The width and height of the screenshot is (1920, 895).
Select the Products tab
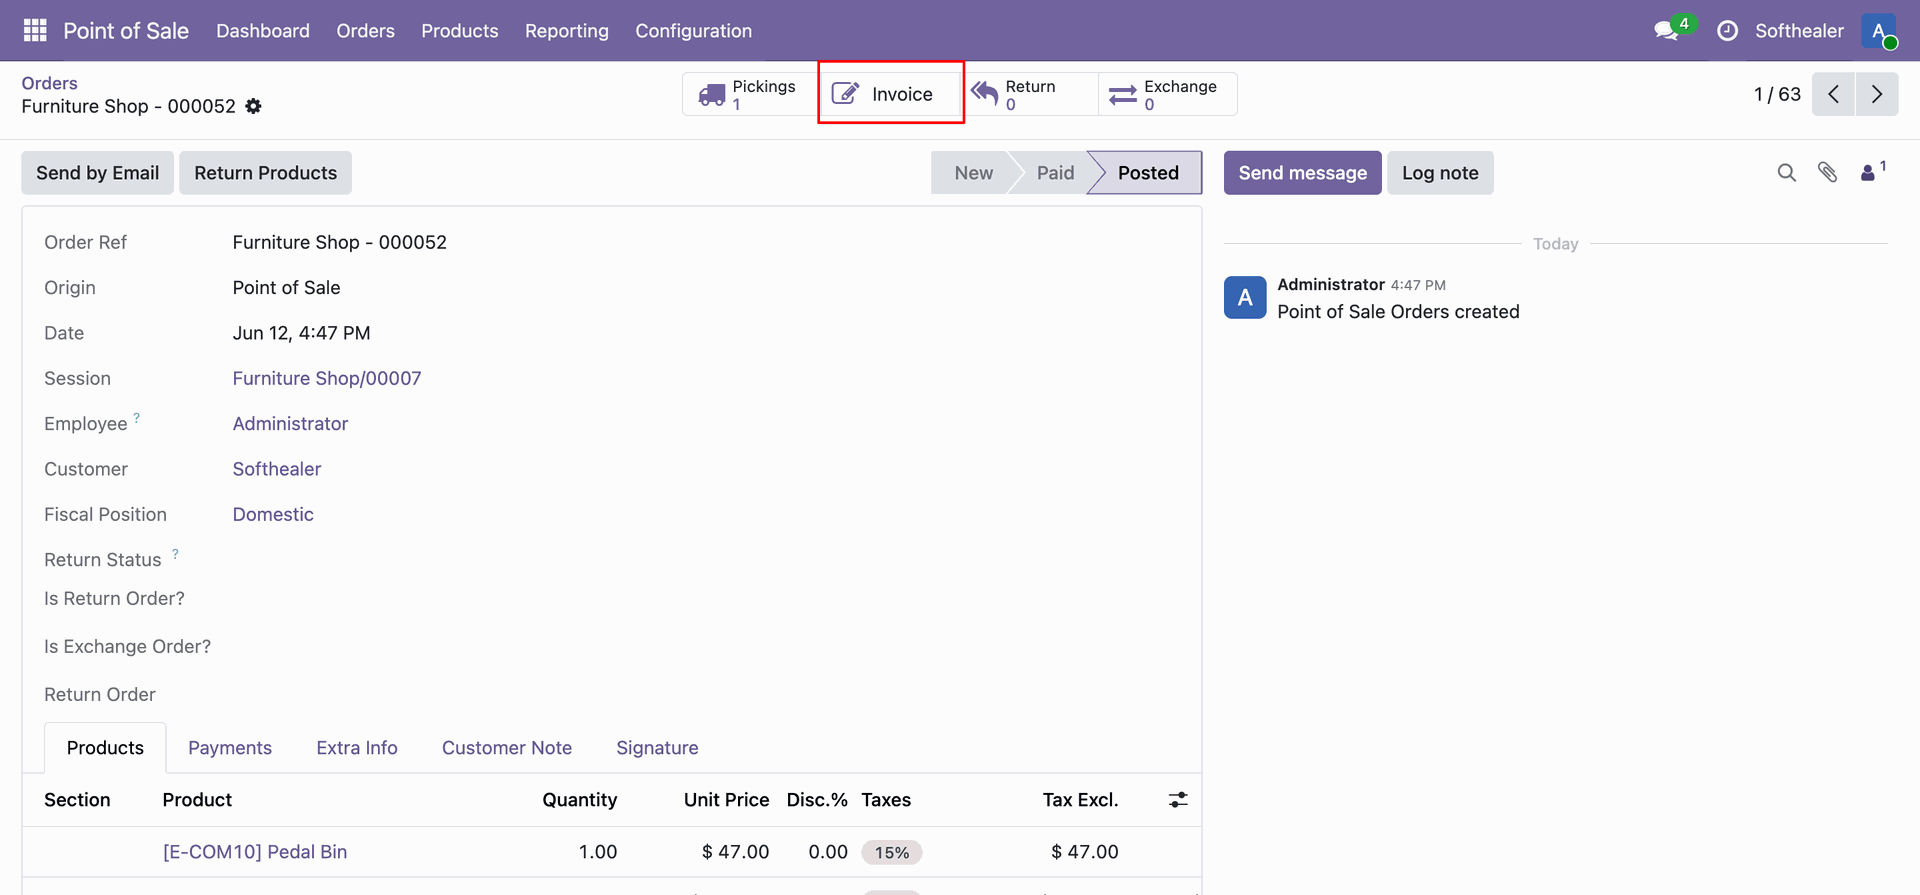[x=105, y=748]
